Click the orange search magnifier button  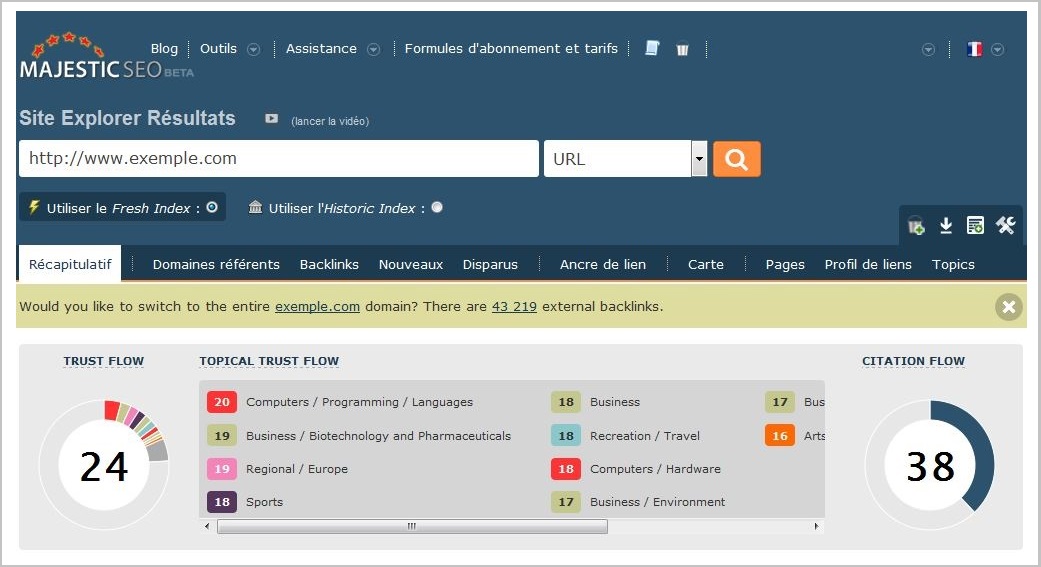(x=736, y=159)
